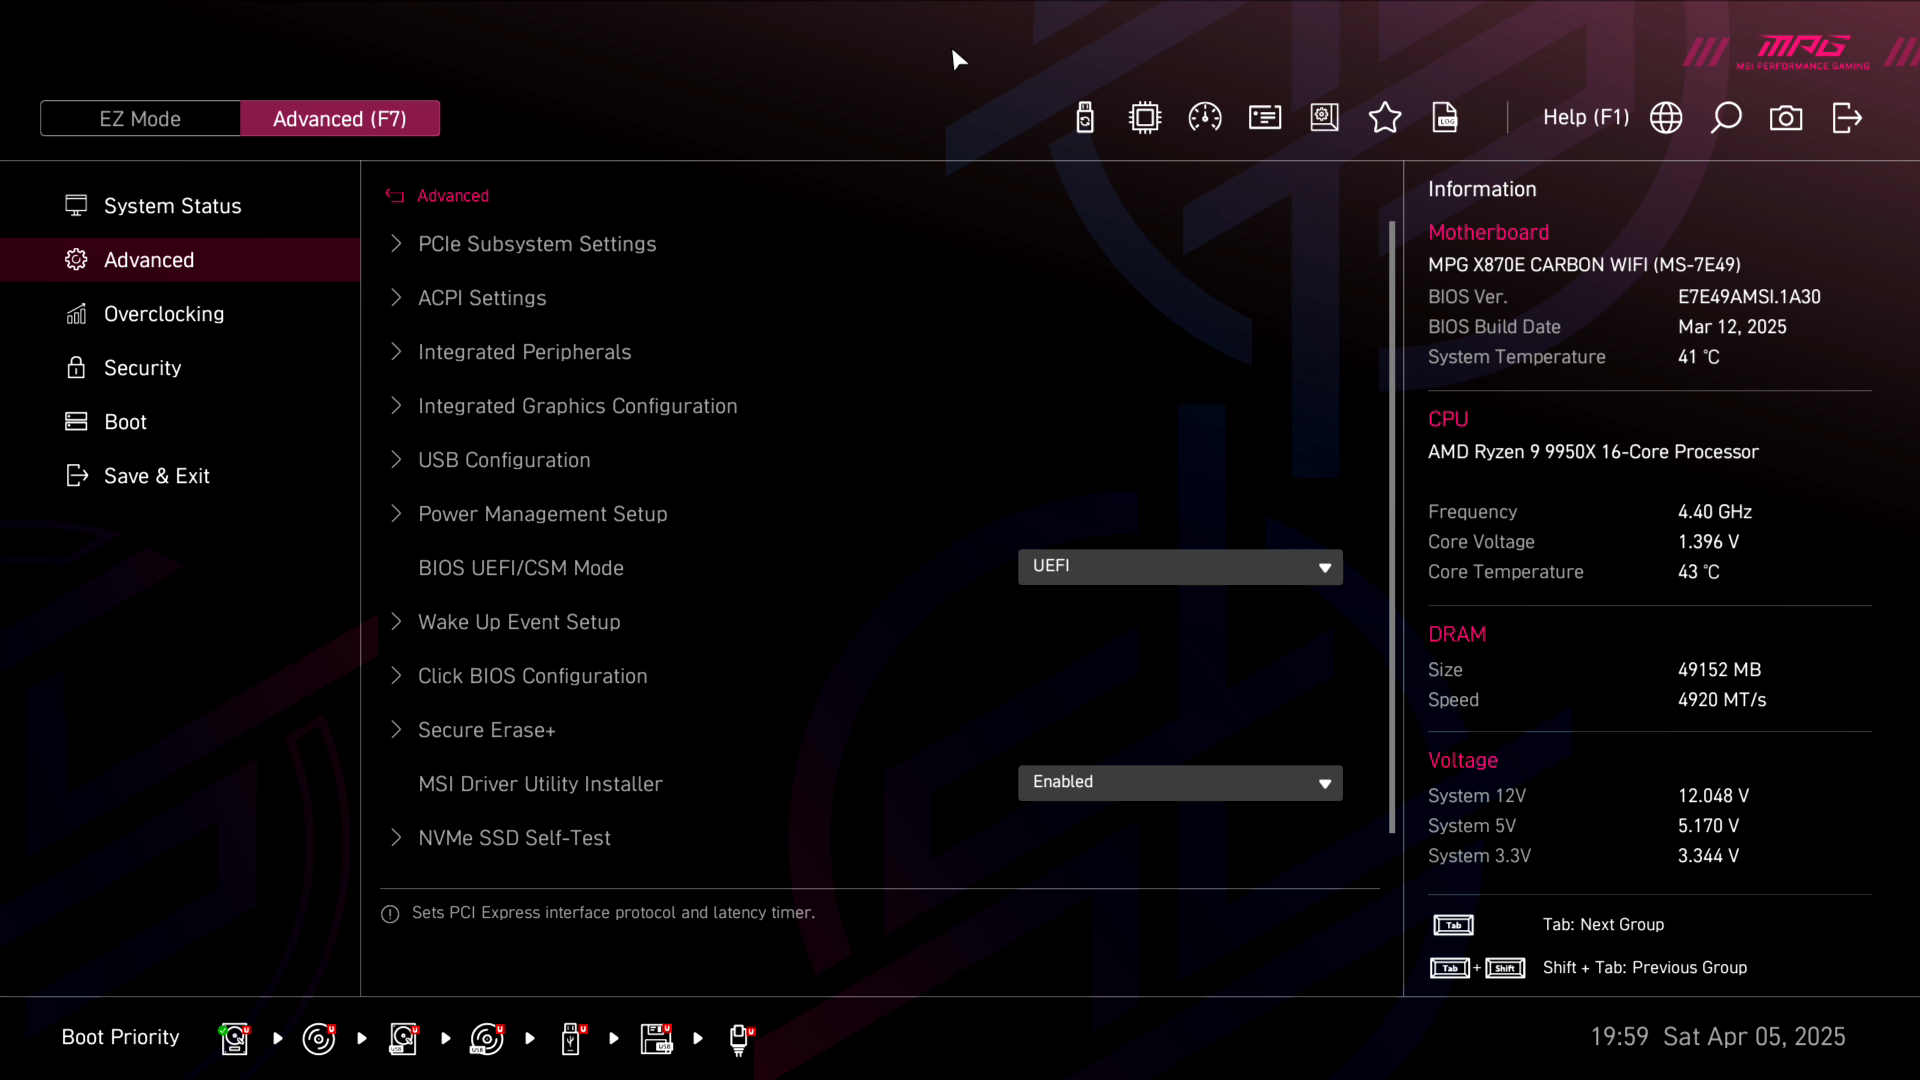The width and height of the screenshot is (1920, 1080).
Task: Switch to EZ Mode
Action: point(140,119)
